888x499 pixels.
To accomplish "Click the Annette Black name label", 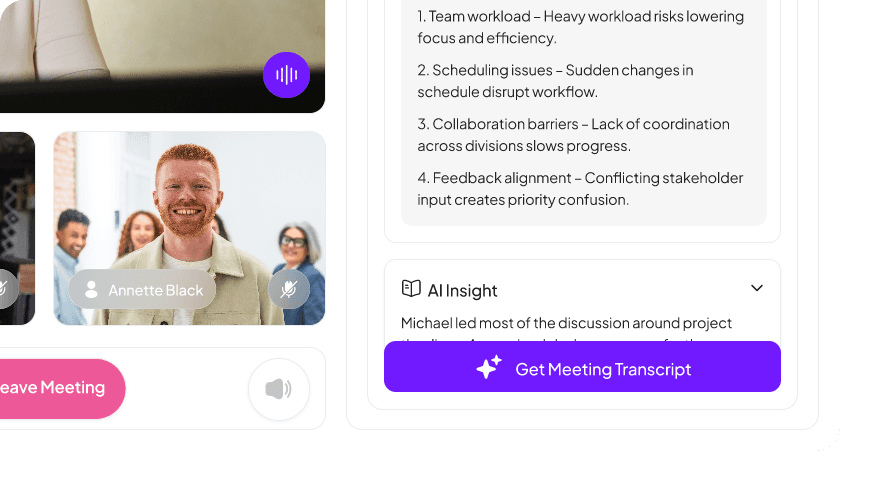I will (x=142, y=289).
